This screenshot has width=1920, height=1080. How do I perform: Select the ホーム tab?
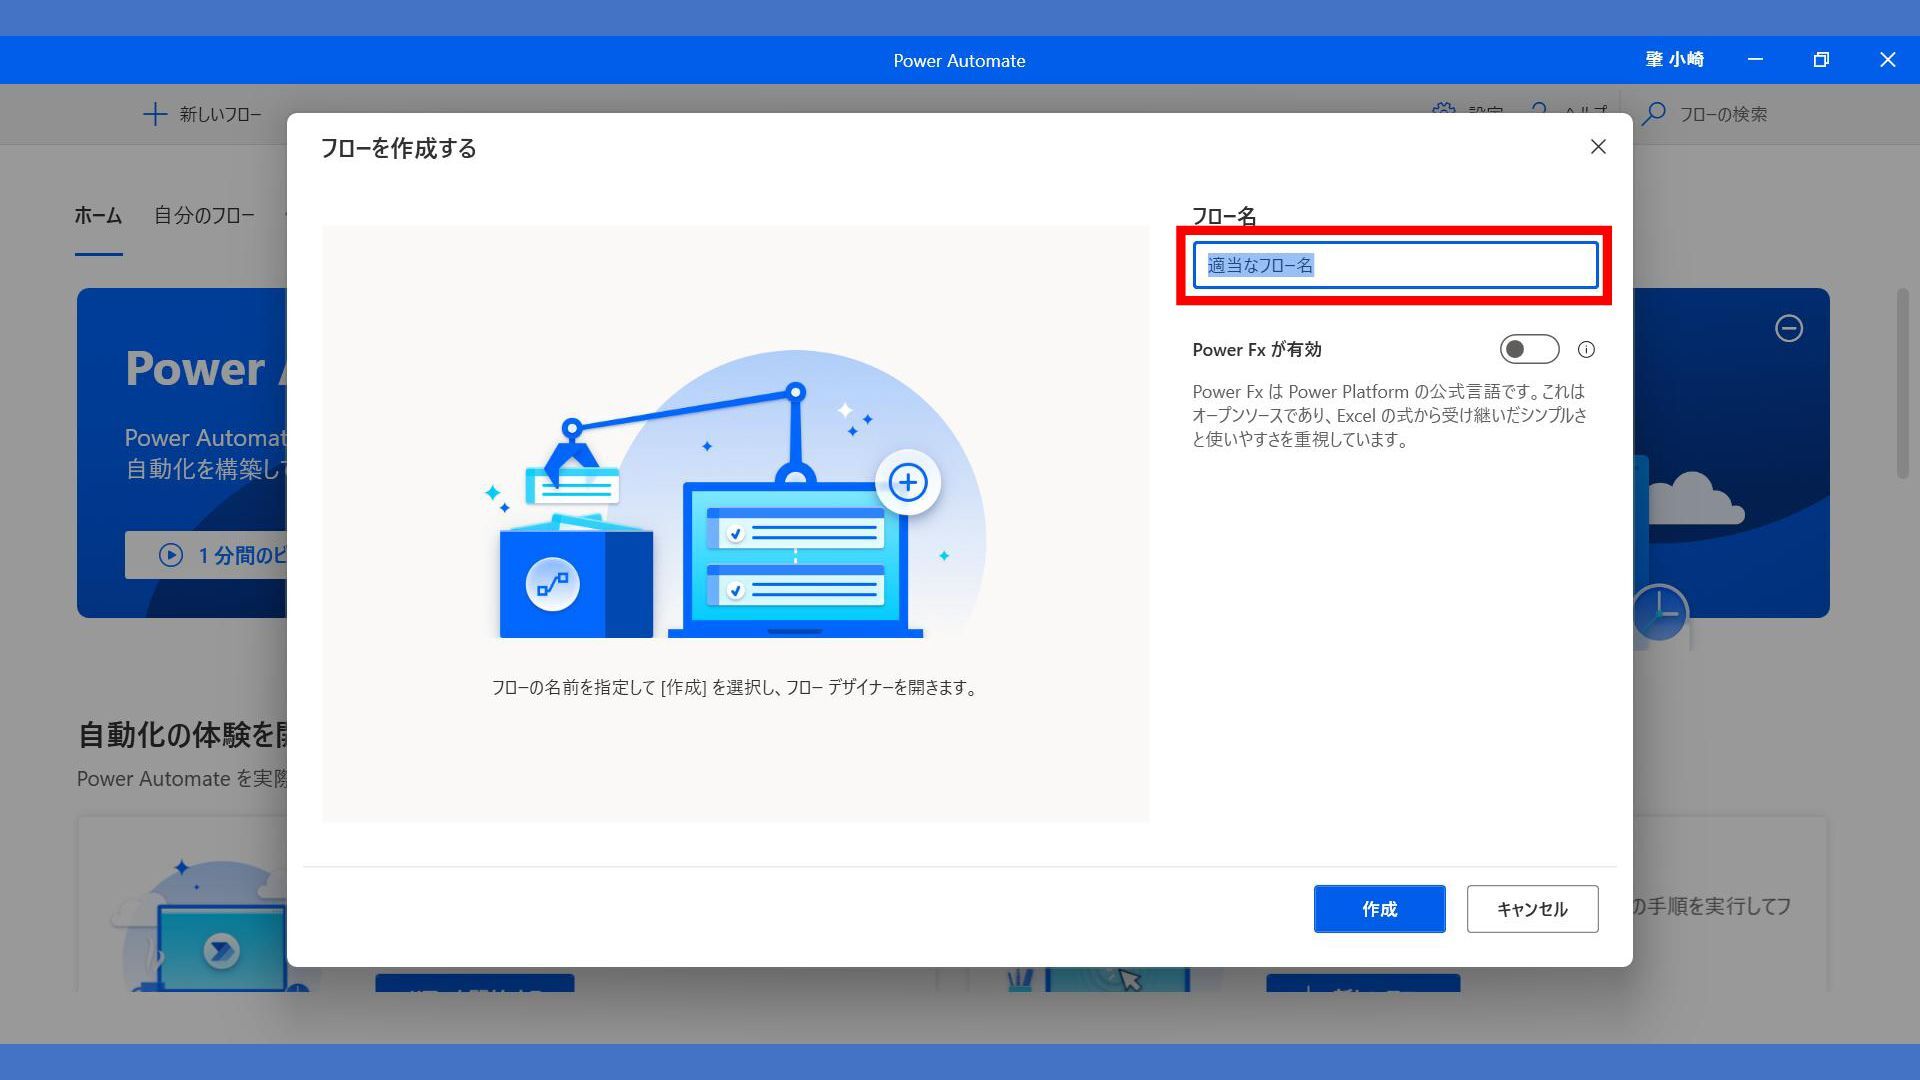coord(98,215)
